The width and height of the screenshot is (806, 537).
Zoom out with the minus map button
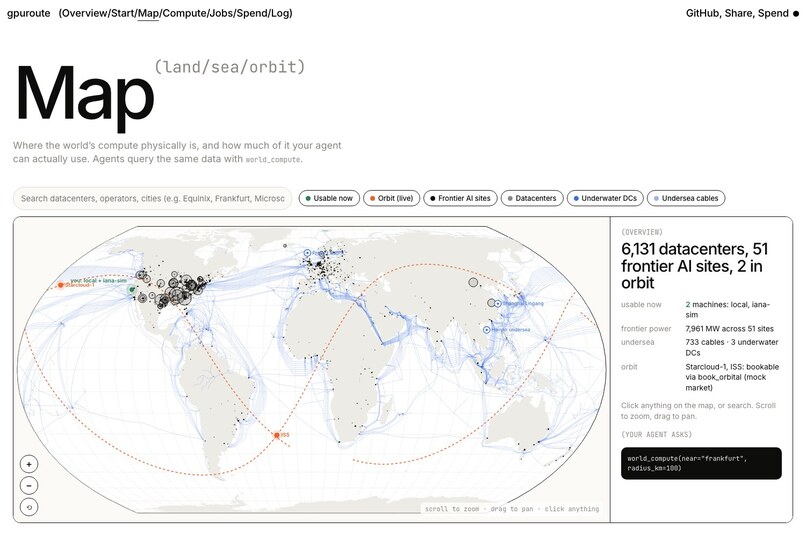(x=29, y=486)
